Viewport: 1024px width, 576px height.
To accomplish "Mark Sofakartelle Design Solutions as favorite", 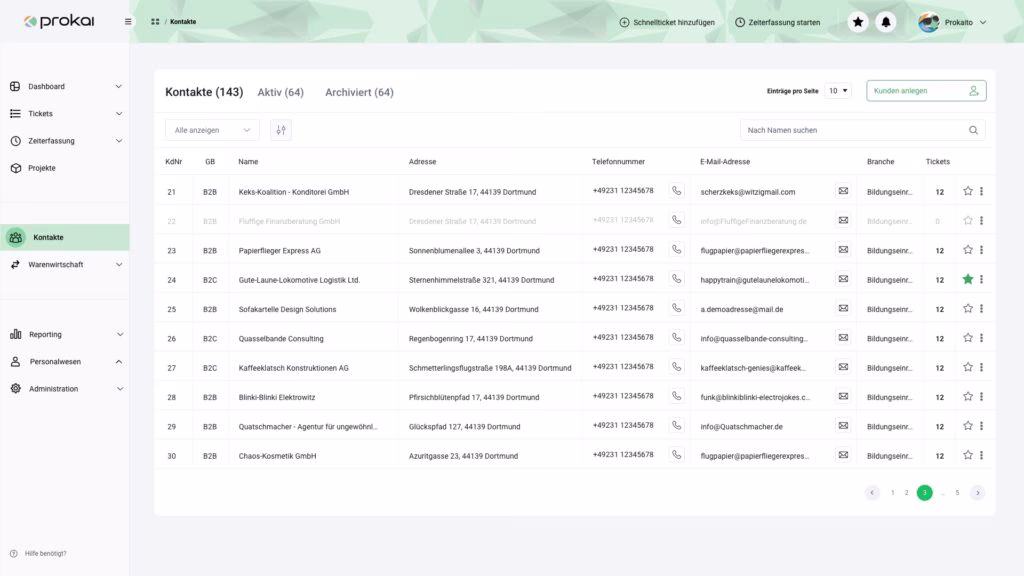I will [967, 309].
